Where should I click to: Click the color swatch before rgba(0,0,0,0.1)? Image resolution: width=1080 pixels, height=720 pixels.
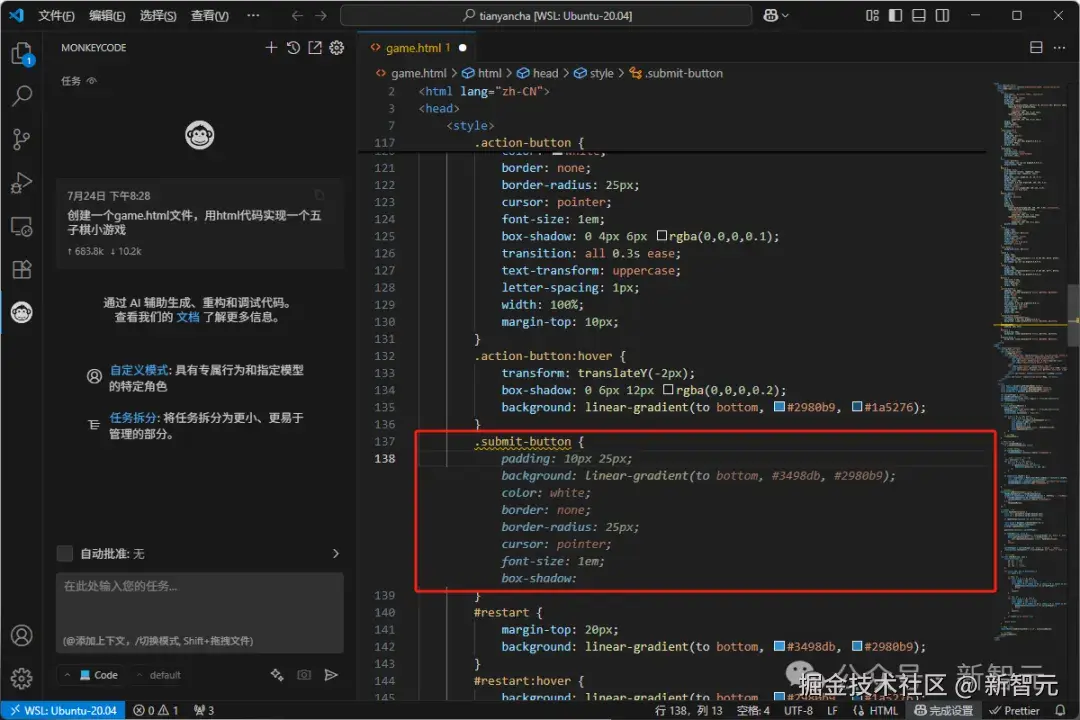click(x=661, y=236)
